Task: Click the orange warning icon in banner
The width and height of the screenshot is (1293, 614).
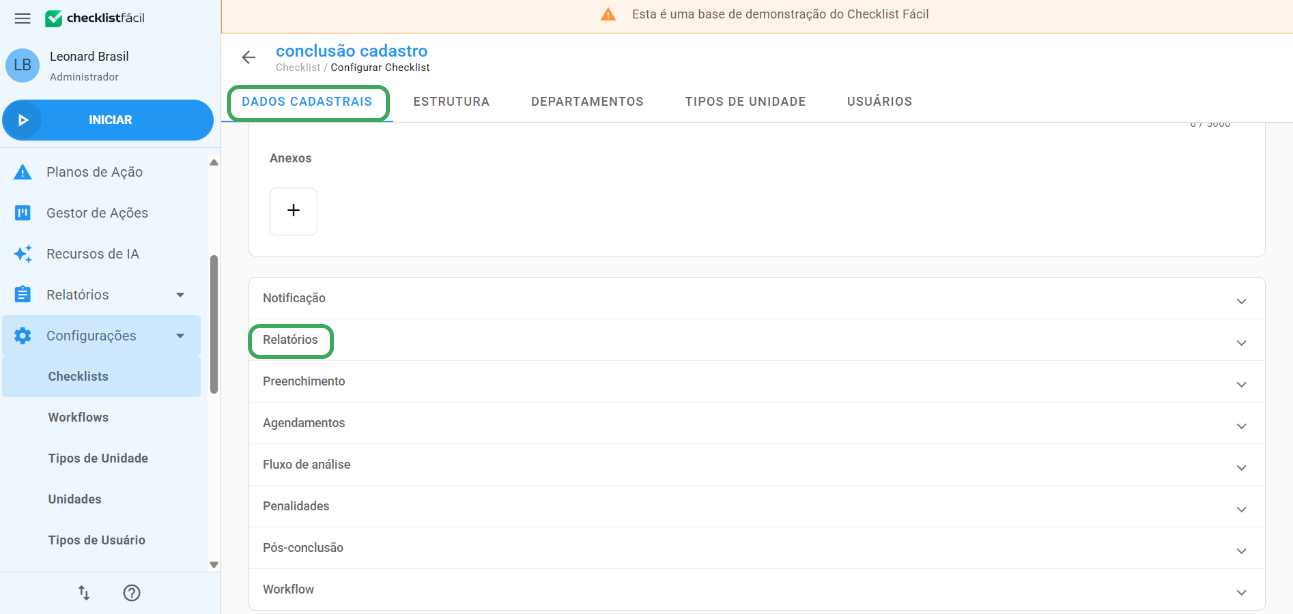Action: tap(608, 15)
